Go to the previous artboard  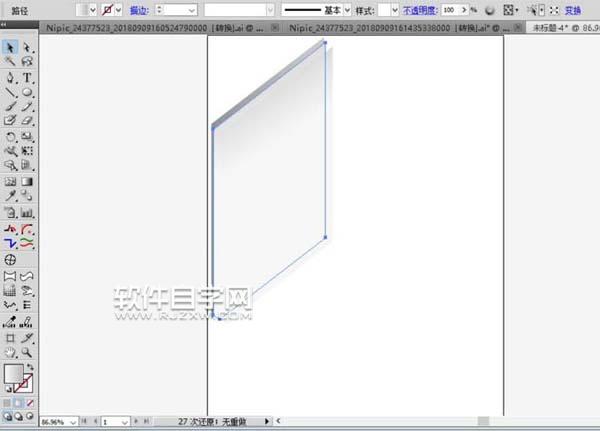point(95,421)
